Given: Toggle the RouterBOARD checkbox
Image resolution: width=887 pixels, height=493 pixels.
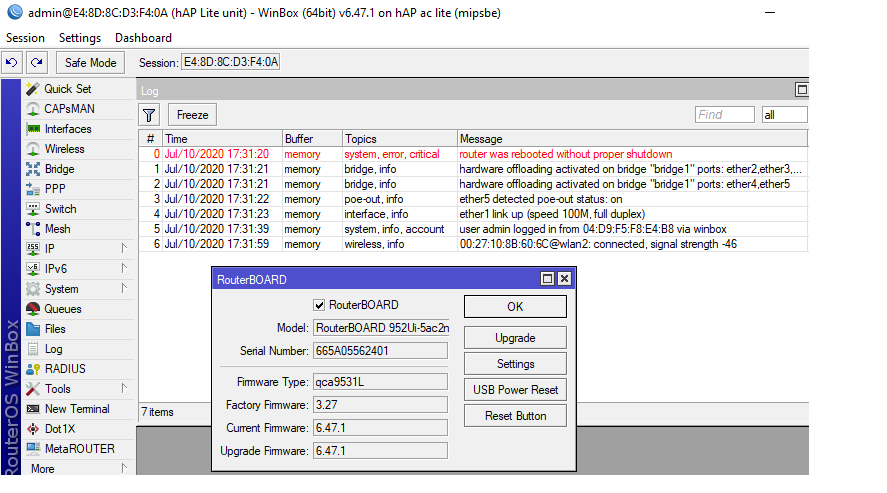Looking at the screenshot, I should click(x=319, y=305).
